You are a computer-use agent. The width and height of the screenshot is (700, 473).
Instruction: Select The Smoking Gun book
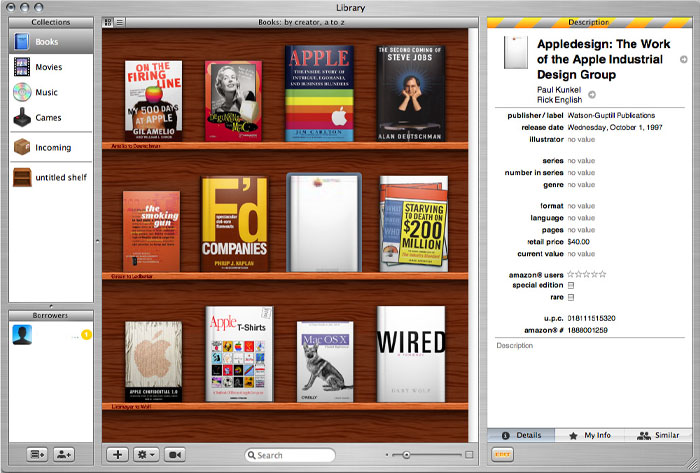pos(151,232)
